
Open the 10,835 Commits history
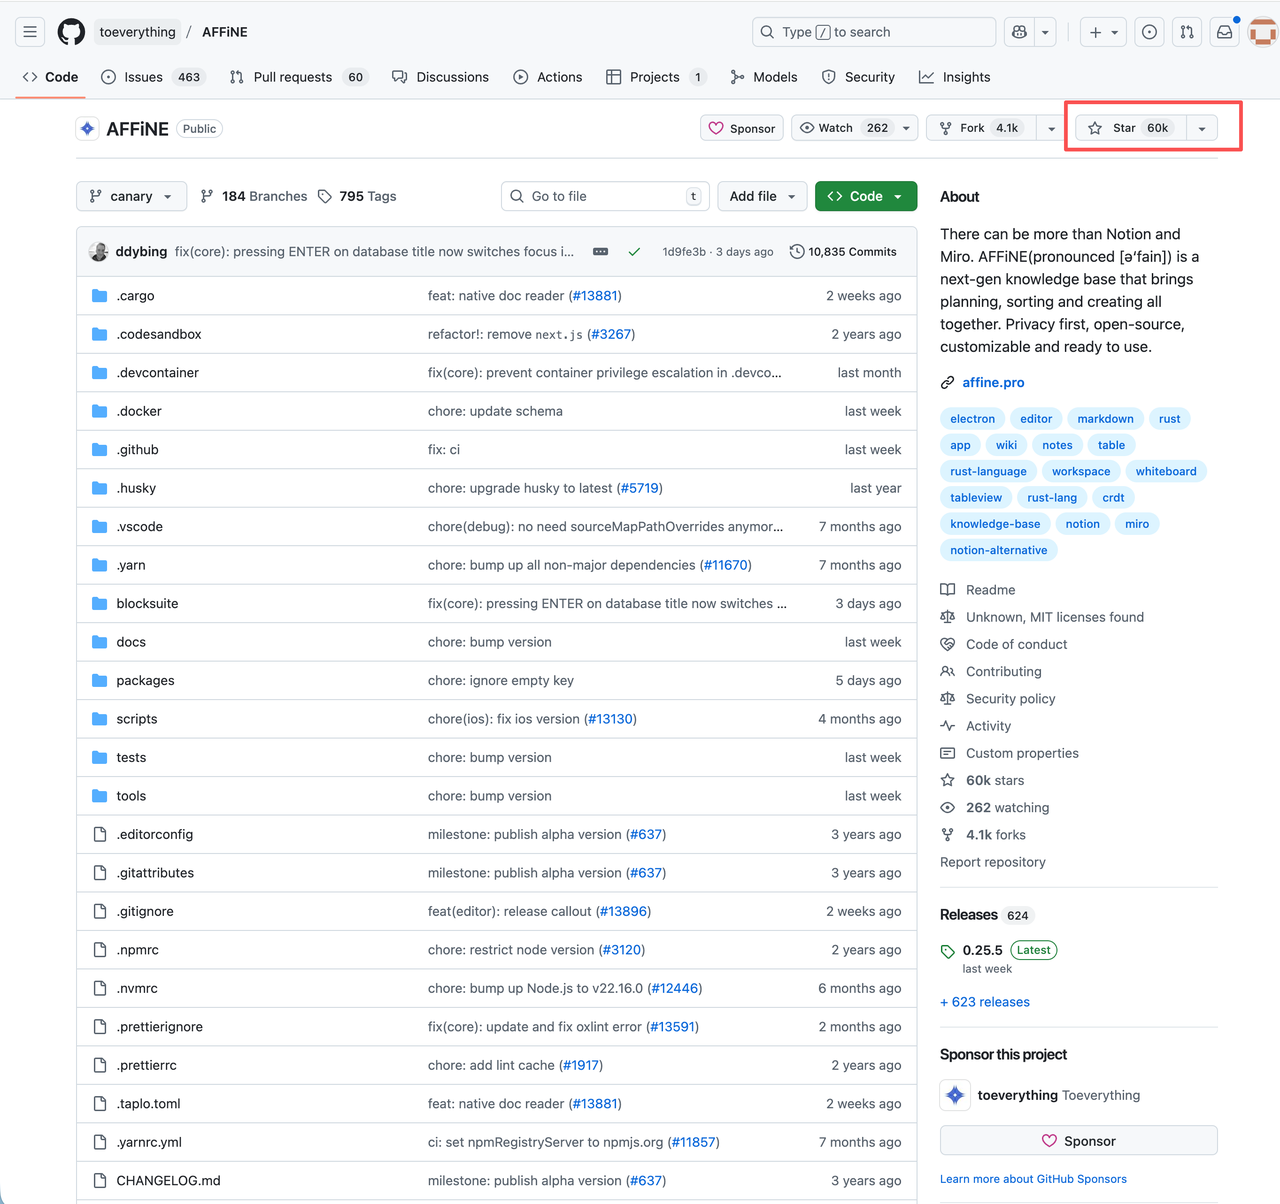[843, 252]
